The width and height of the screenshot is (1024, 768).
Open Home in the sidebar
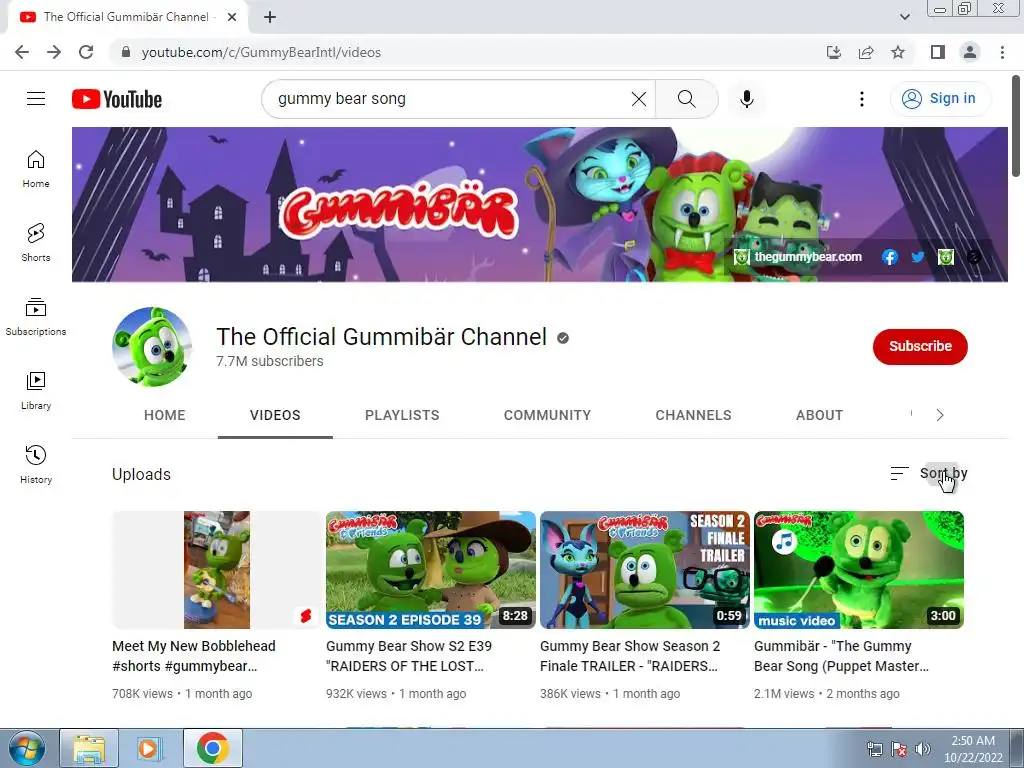pos(36,168)
